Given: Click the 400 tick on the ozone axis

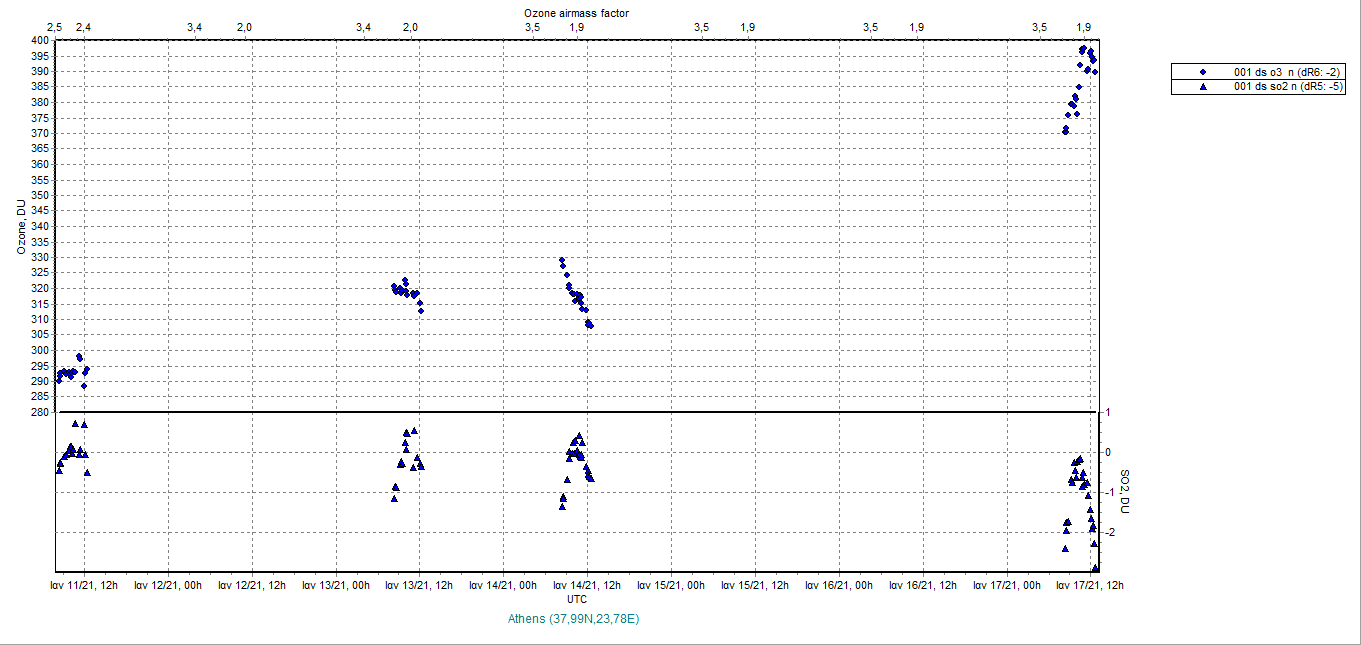Looking at the screenshot, I should pyautogui.click(x=38, y=40).
